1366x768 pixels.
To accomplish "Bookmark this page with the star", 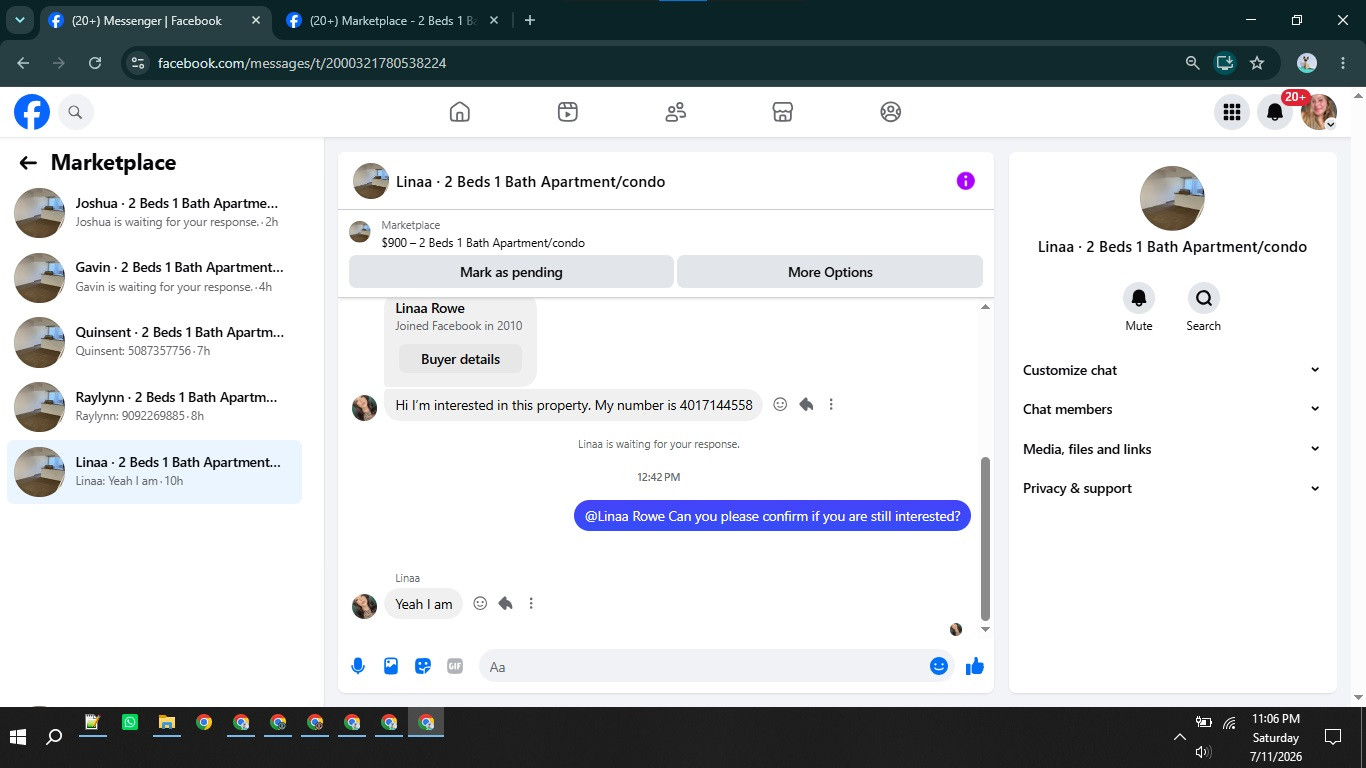I will coord(1257,63).
